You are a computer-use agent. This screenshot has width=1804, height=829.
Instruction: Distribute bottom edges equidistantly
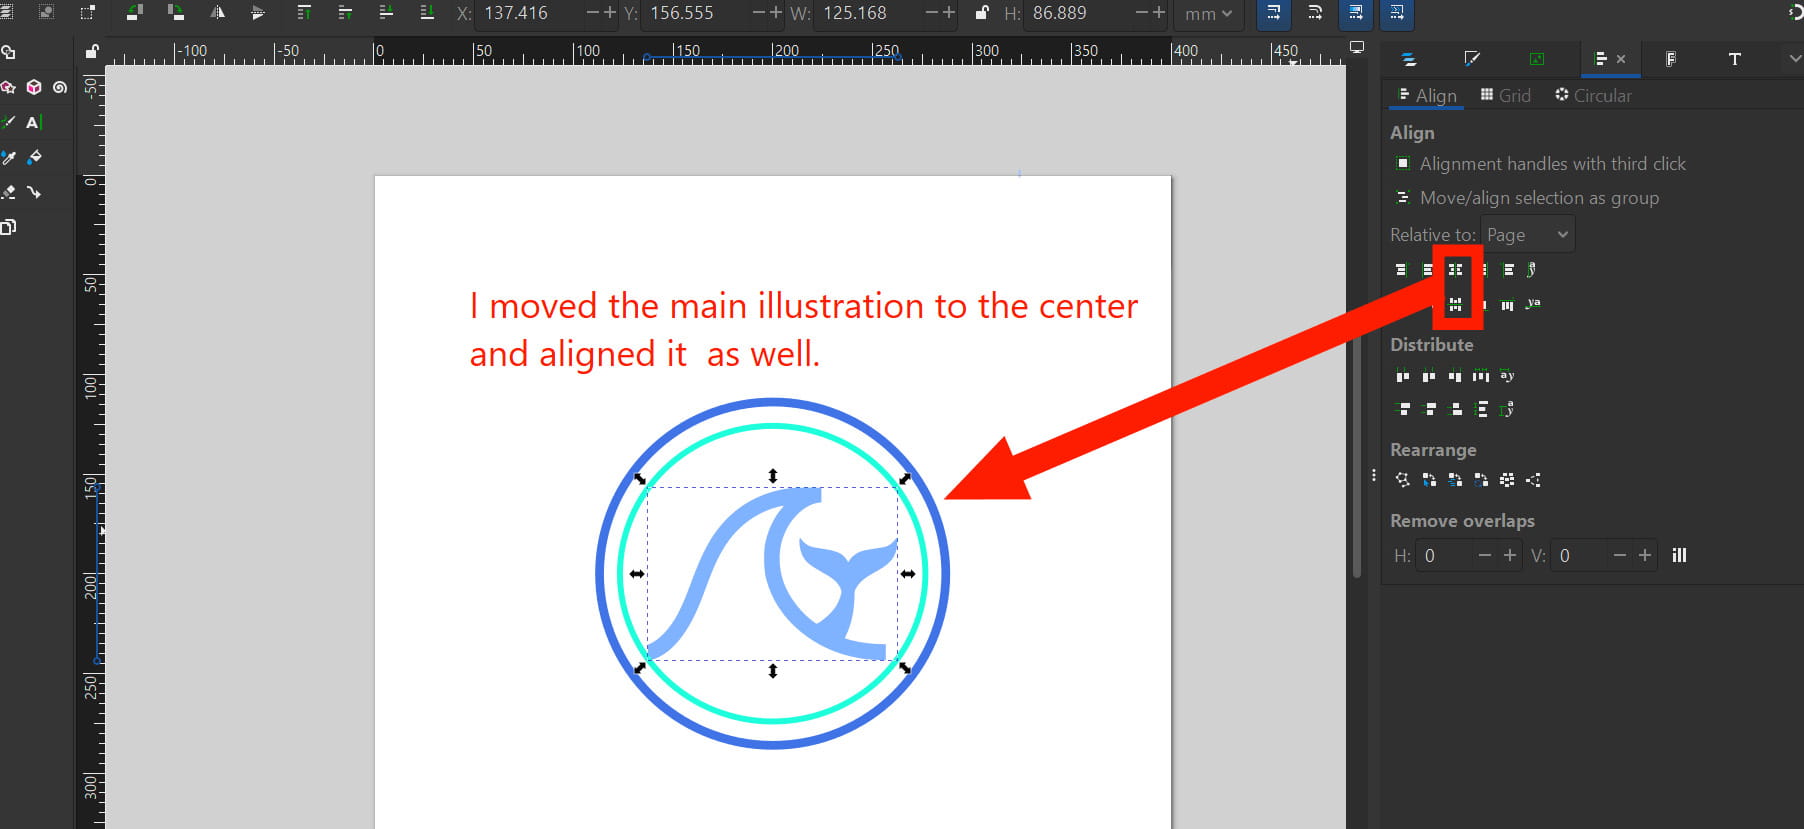(x=1455, y=409)
